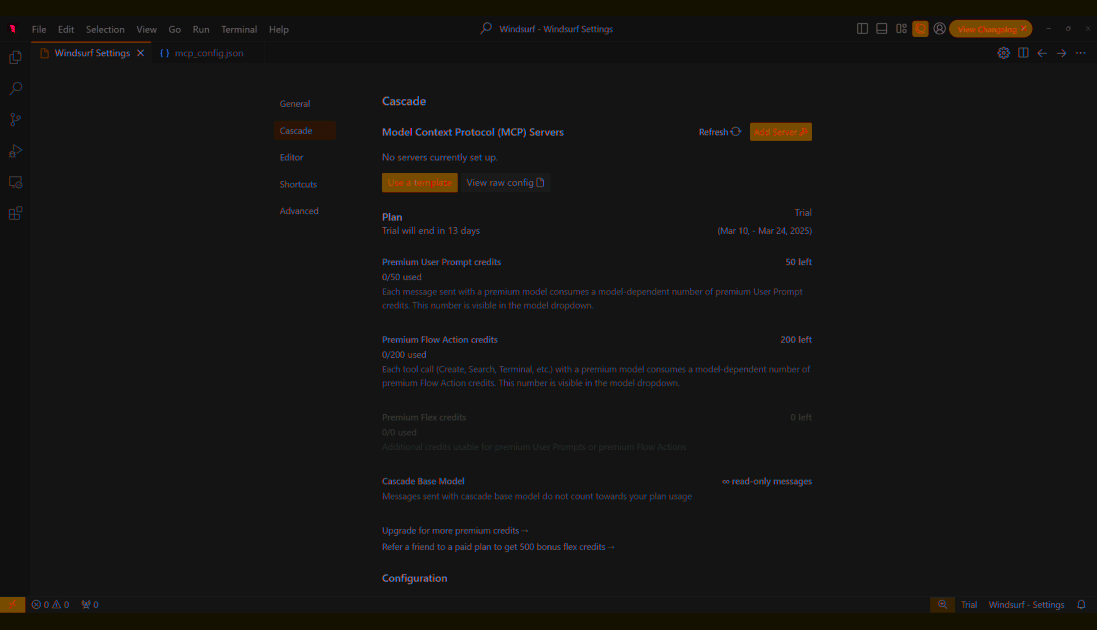
Task: Open the settings gear in tab bar
Action: pos(1003,53)
